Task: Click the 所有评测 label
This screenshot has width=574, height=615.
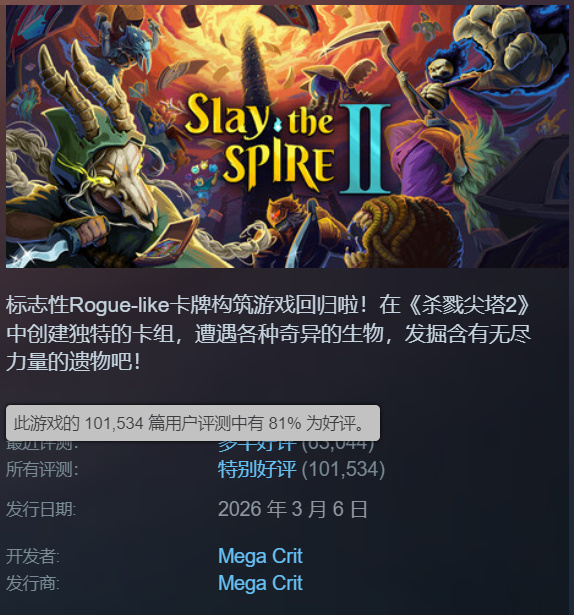Action: tap(42, 469)
